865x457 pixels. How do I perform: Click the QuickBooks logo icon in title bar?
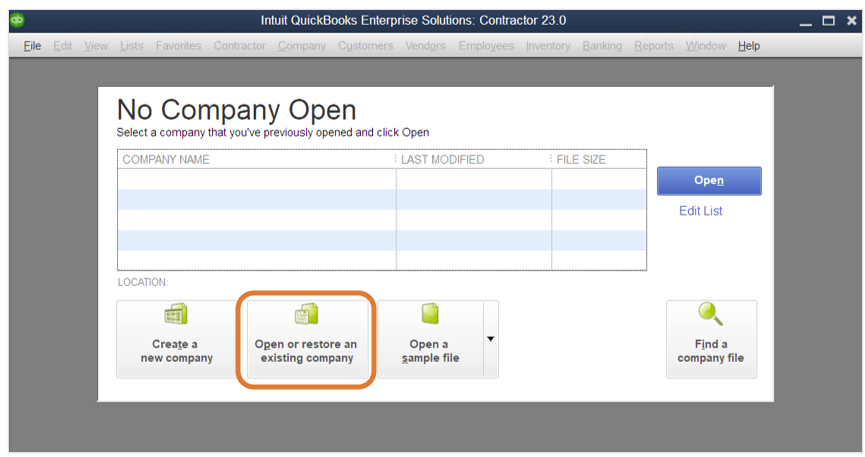point(17,19)
